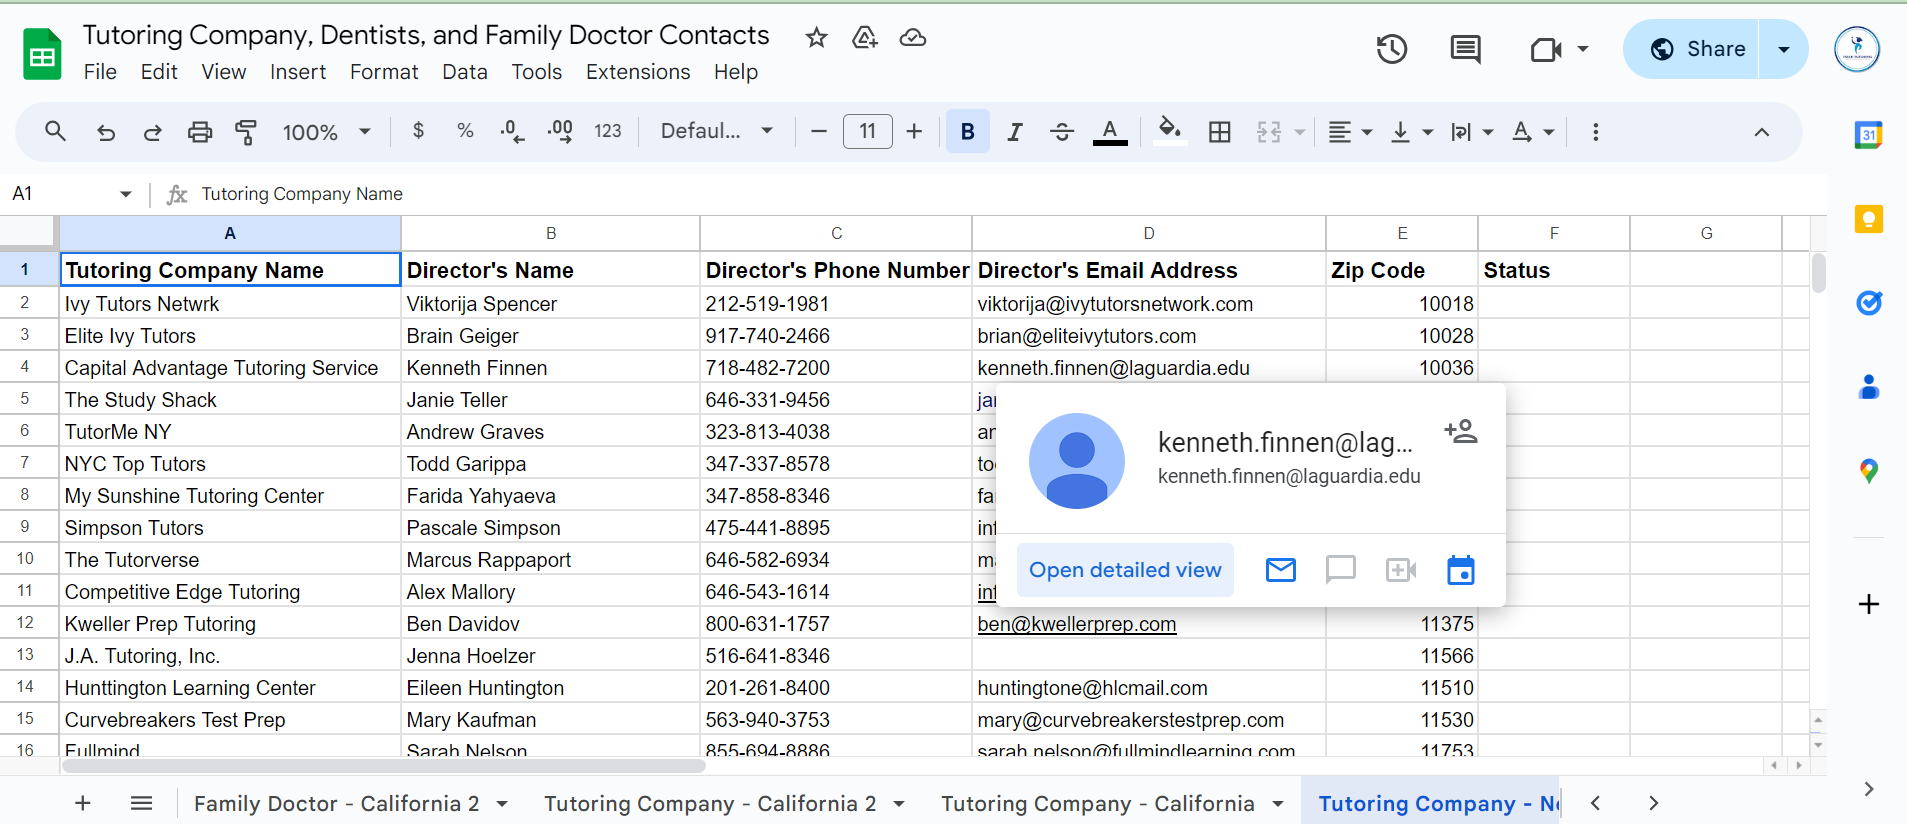The image size is (1907, 824).
Task: Hide the menus with collapse arrow
Action: (1762, 132)
